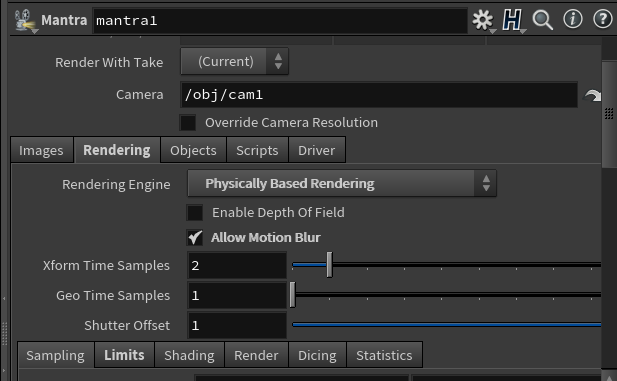Open the Houdini H presets menu
The width and height of the screenshot is (617, 381).
click(512, 20)
